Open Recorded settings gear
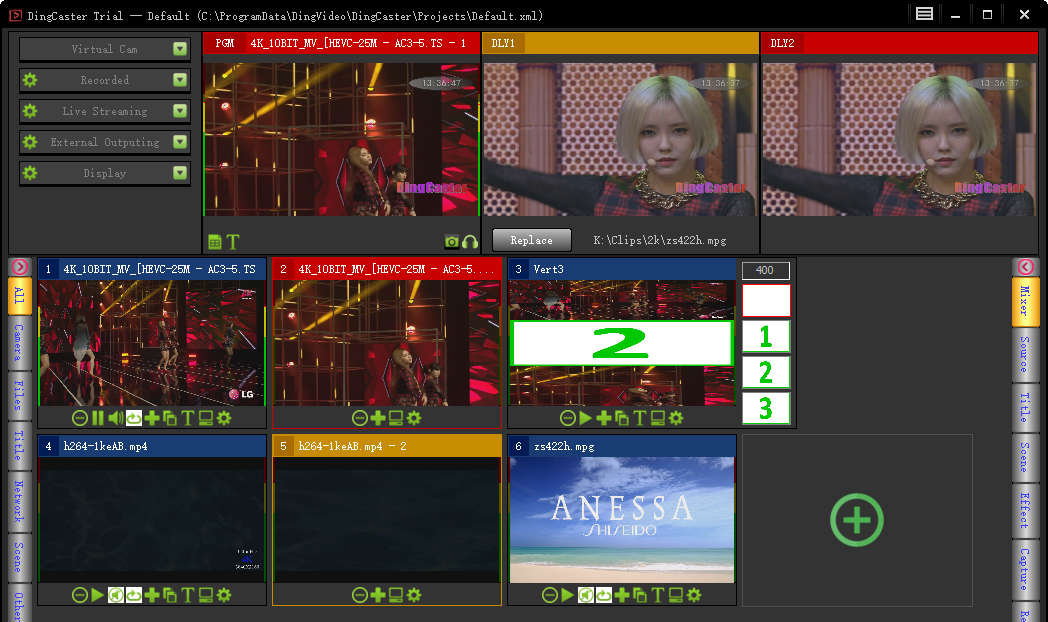 point(30,80)
